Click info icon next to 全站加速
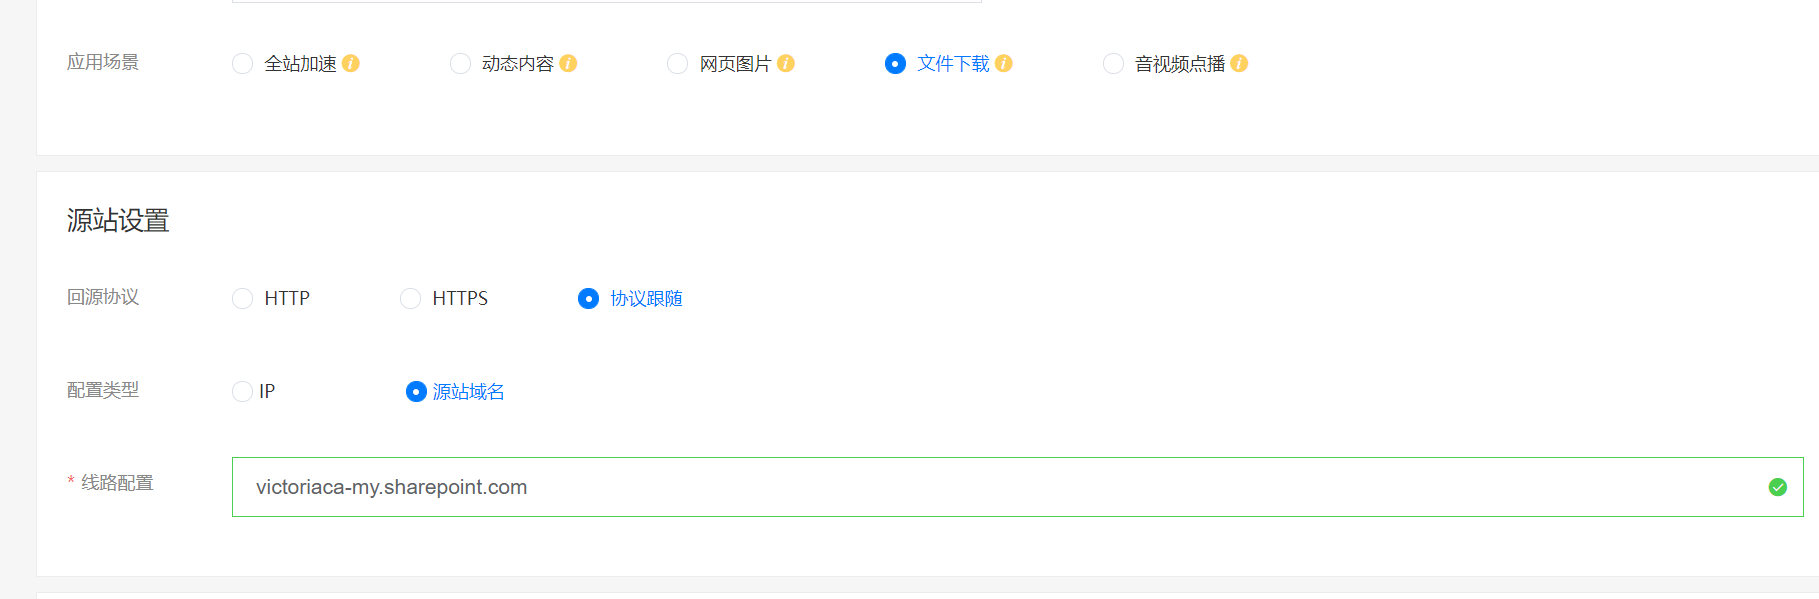Screen dimensions: 1819x599 pos(351,64)
